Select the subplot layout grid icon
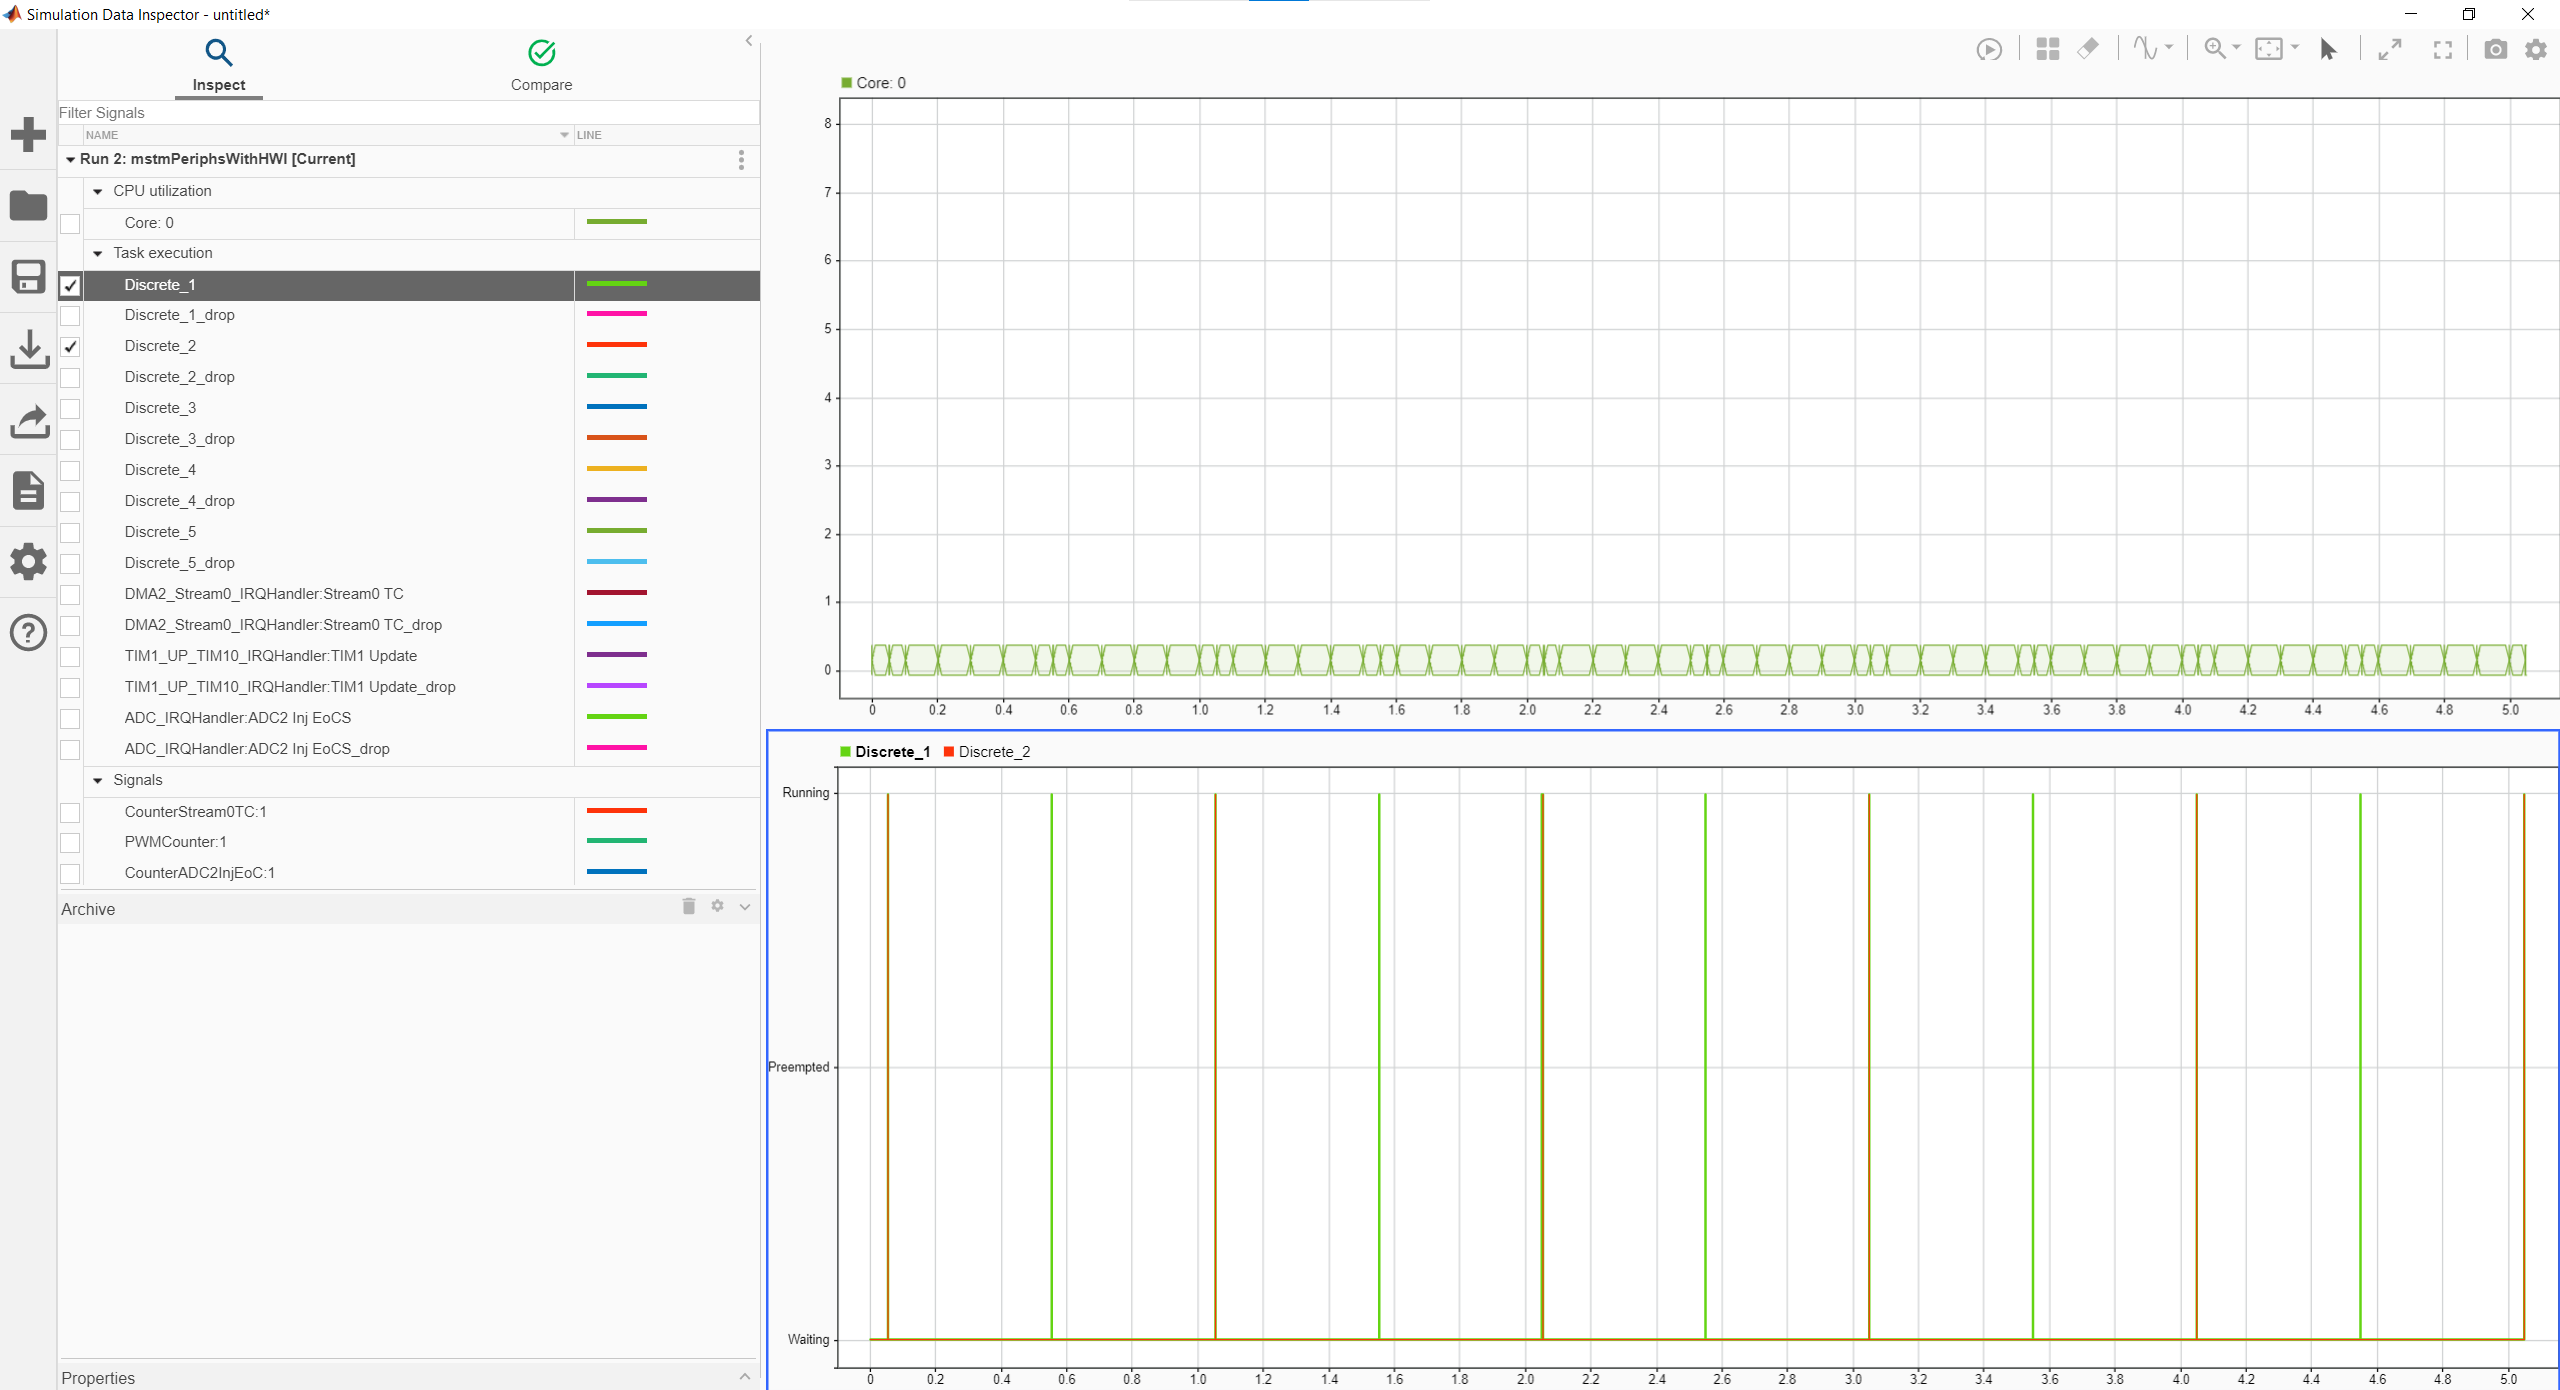 pos(2046,48)
